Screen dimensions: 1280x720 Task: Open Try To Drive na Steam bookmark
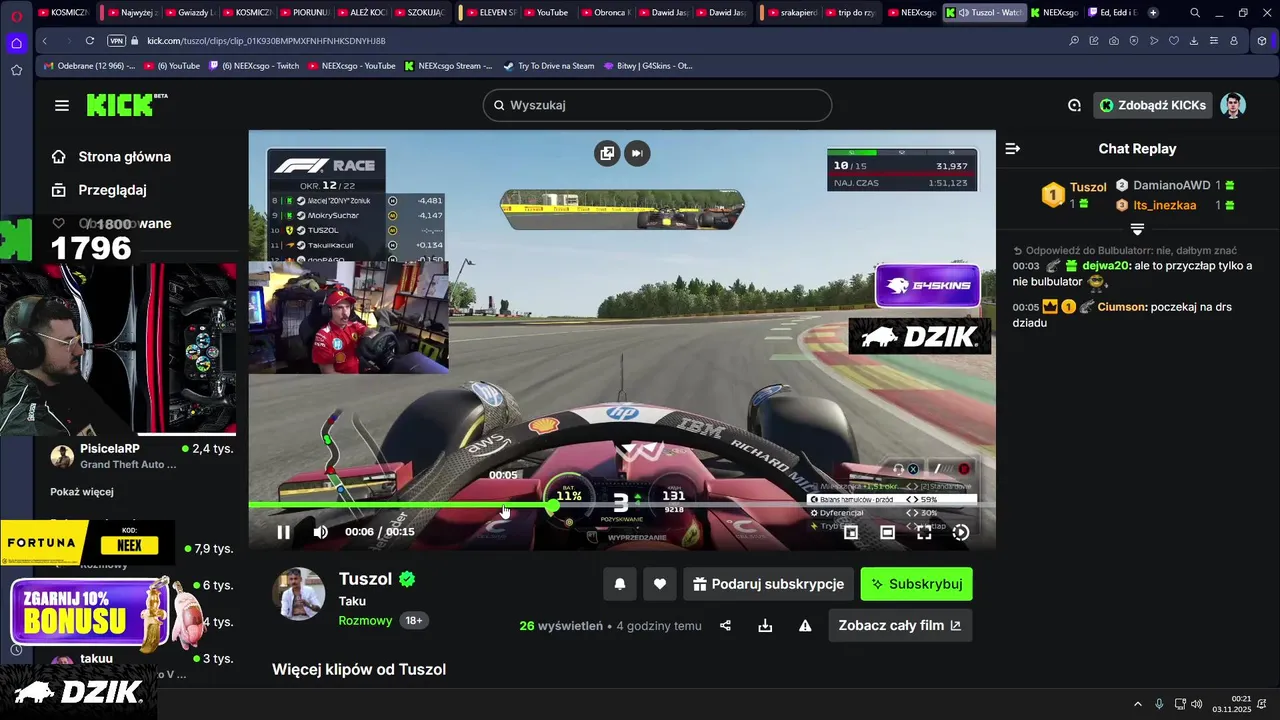(x=549, y=66)
